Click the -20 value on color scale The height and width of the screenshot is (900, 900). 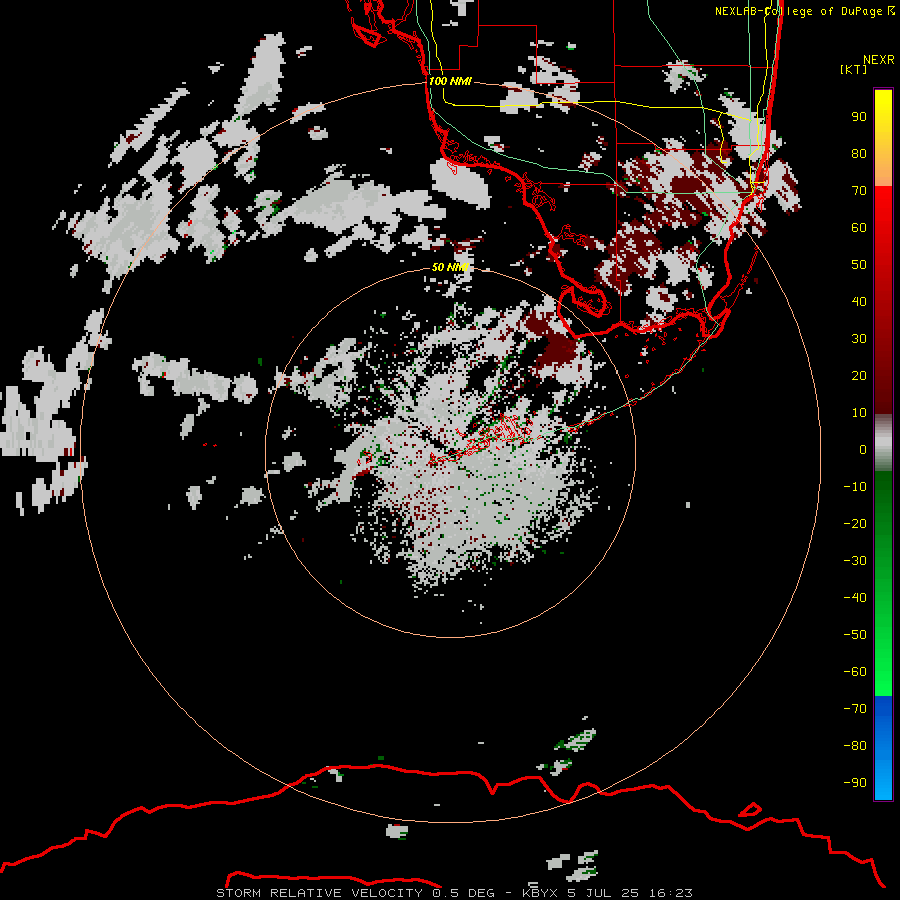point(855,523)
